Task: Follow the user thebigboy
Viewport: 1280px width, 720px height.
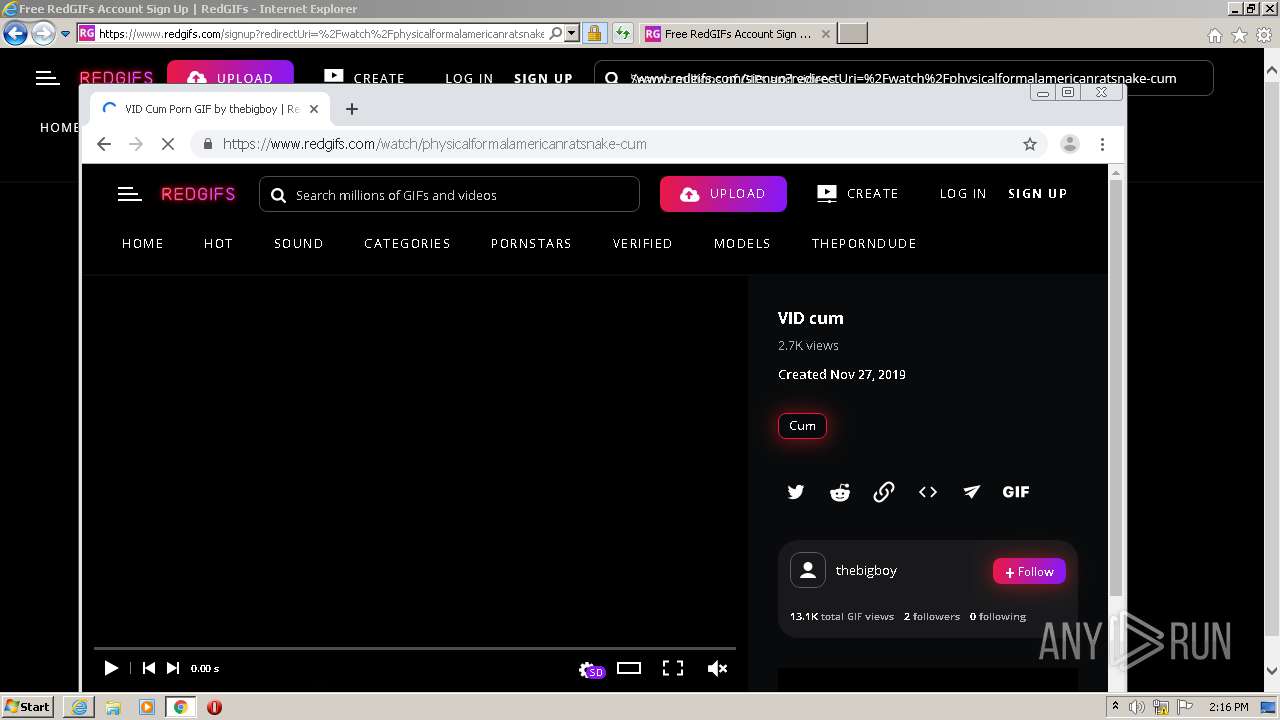Action: (x=1029, y=571)
